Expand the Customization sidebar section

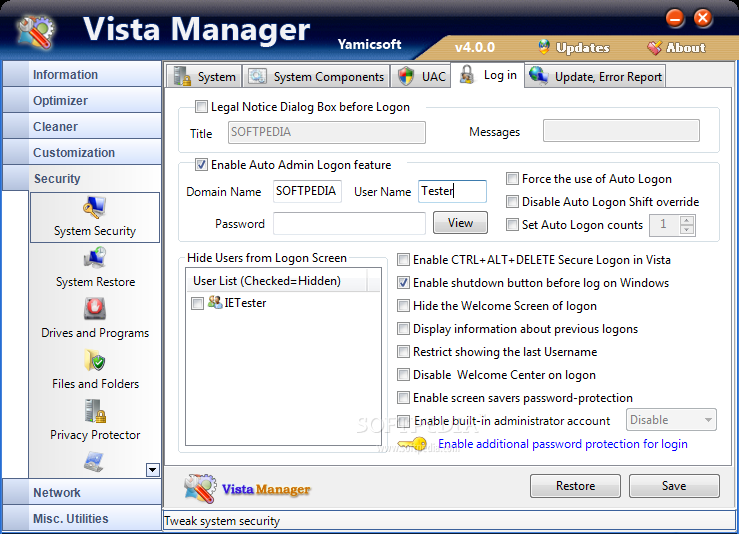coord(82,152)
